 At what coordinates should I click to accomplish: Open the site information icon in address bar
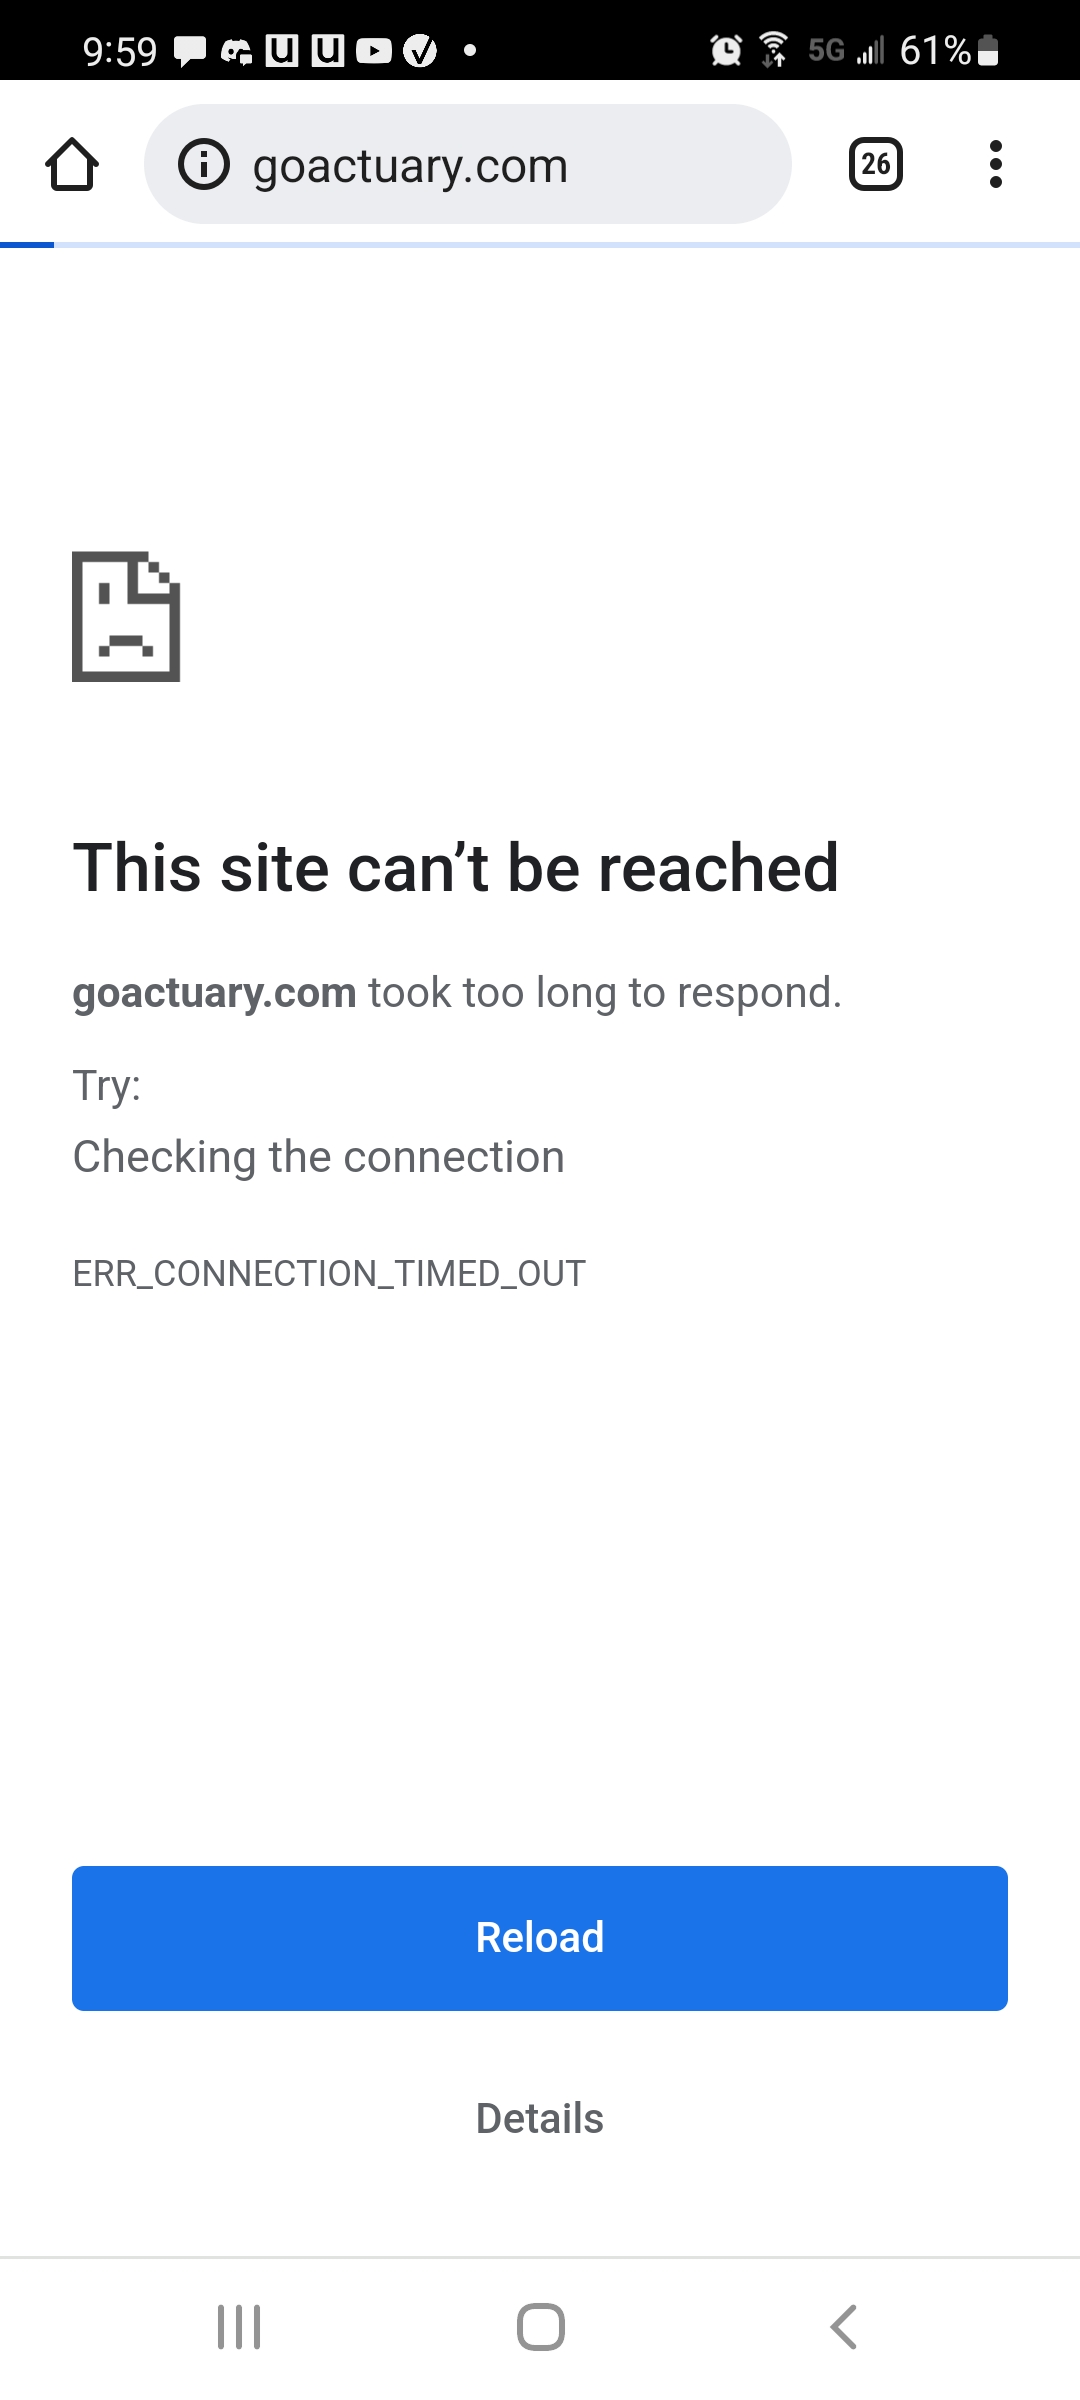coord(204,164)
